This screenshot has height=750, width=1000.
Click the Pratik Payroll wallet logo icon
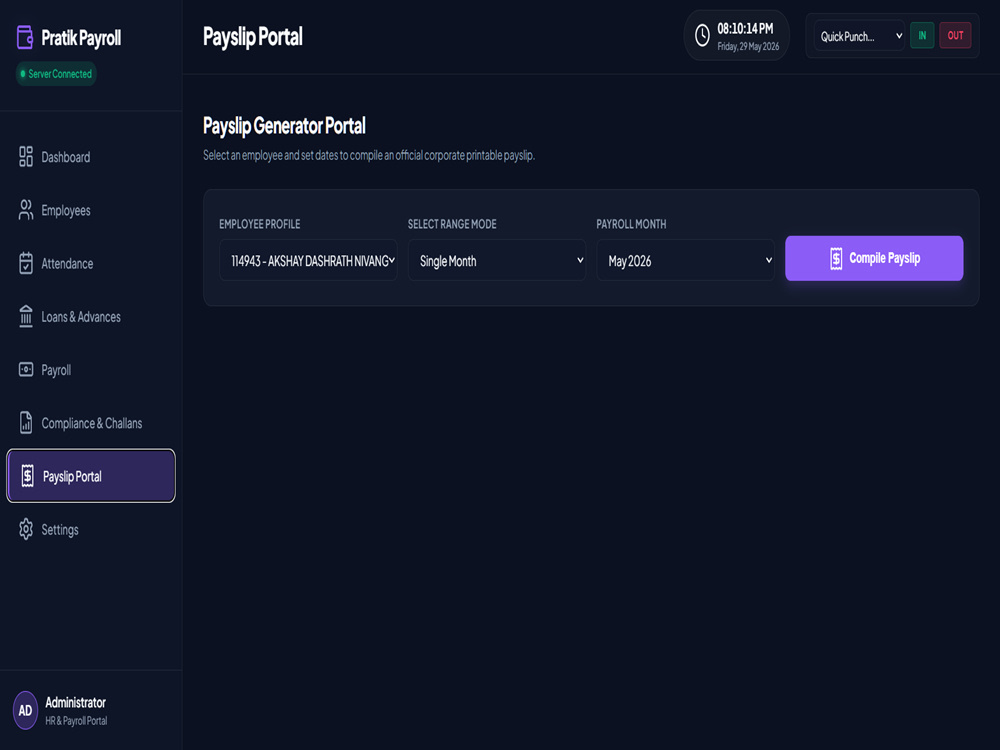(25, 38)
